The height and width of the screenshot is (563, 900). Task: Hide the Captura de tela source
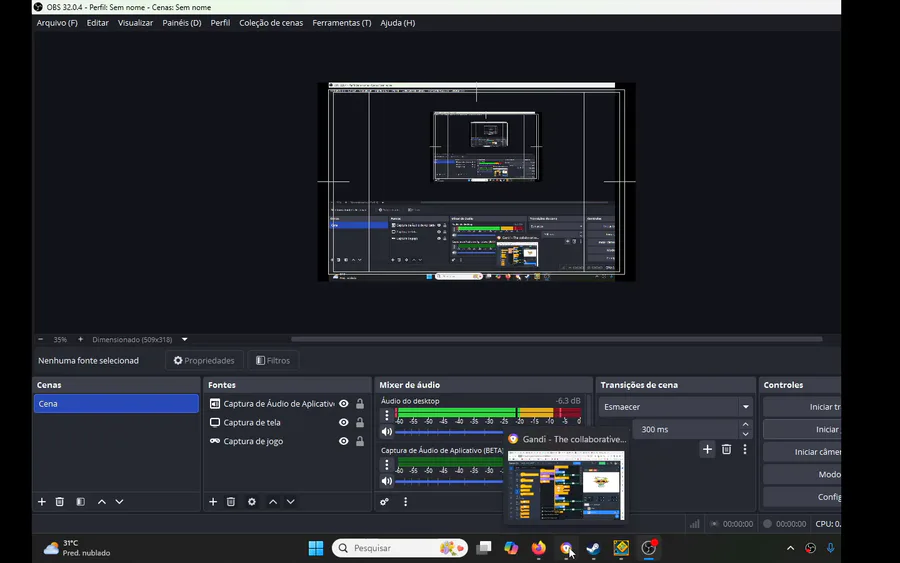point(344,422)
